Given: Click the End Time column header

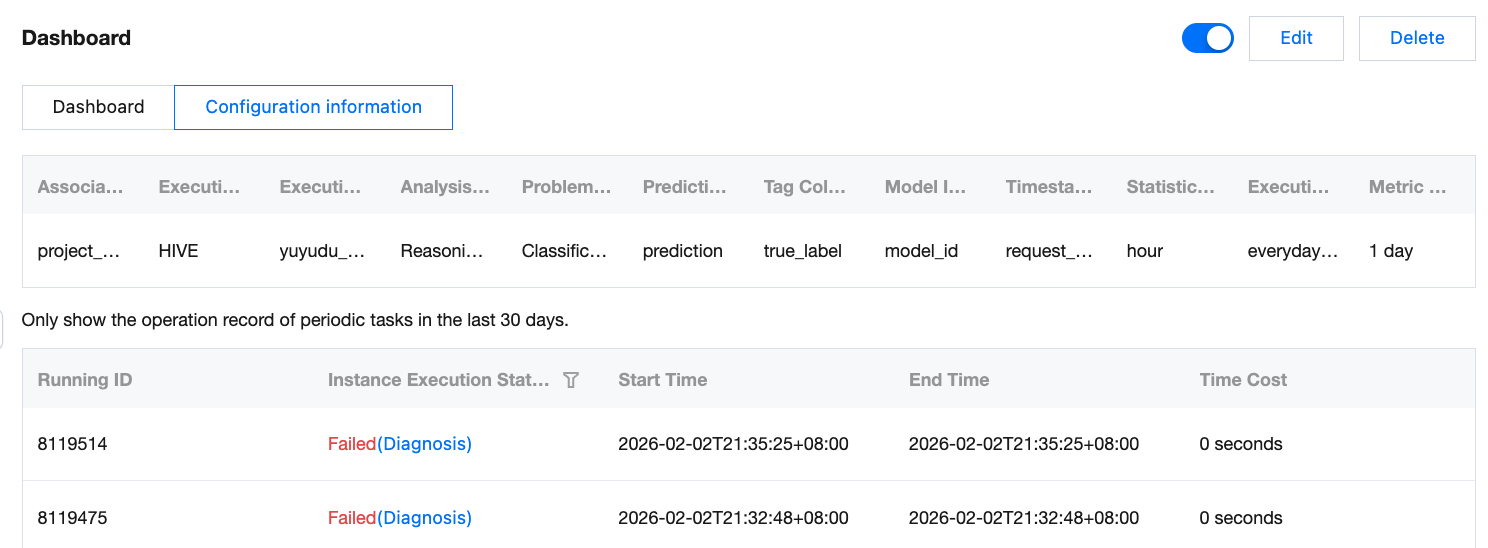Looking at the screenshot, I should click(948, 380).
